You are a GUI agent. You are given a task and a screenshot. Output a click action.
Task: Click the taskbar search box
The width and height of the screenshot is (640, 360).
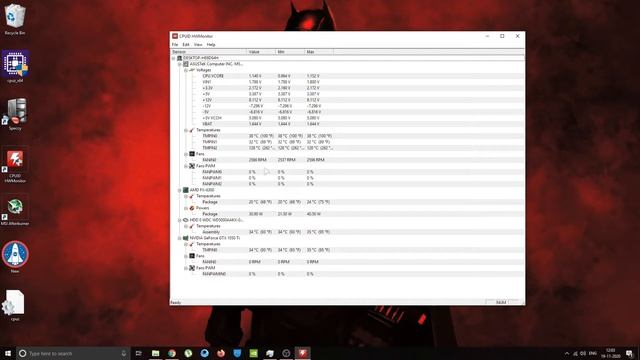(73, 353)
